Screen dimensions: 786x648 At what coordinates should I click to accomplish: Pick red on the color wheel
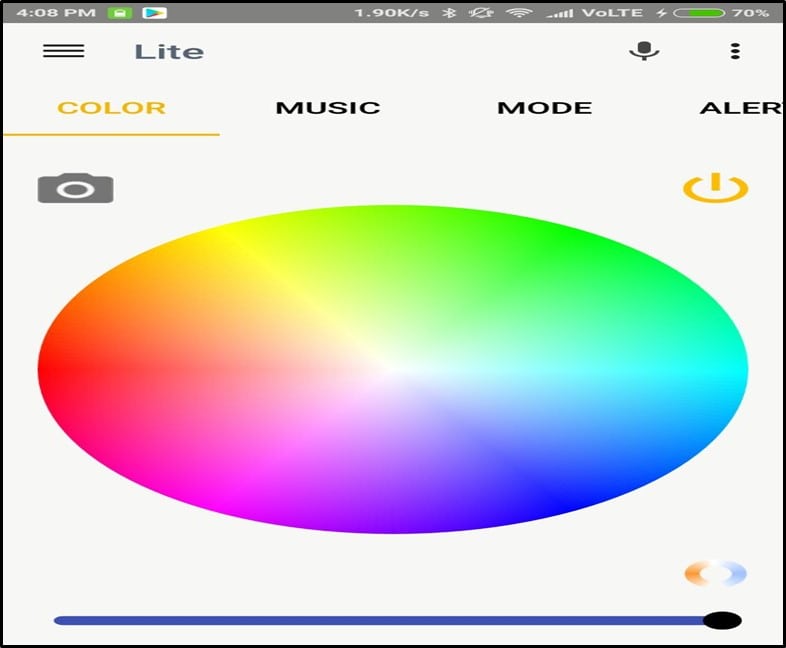(60, 370)
